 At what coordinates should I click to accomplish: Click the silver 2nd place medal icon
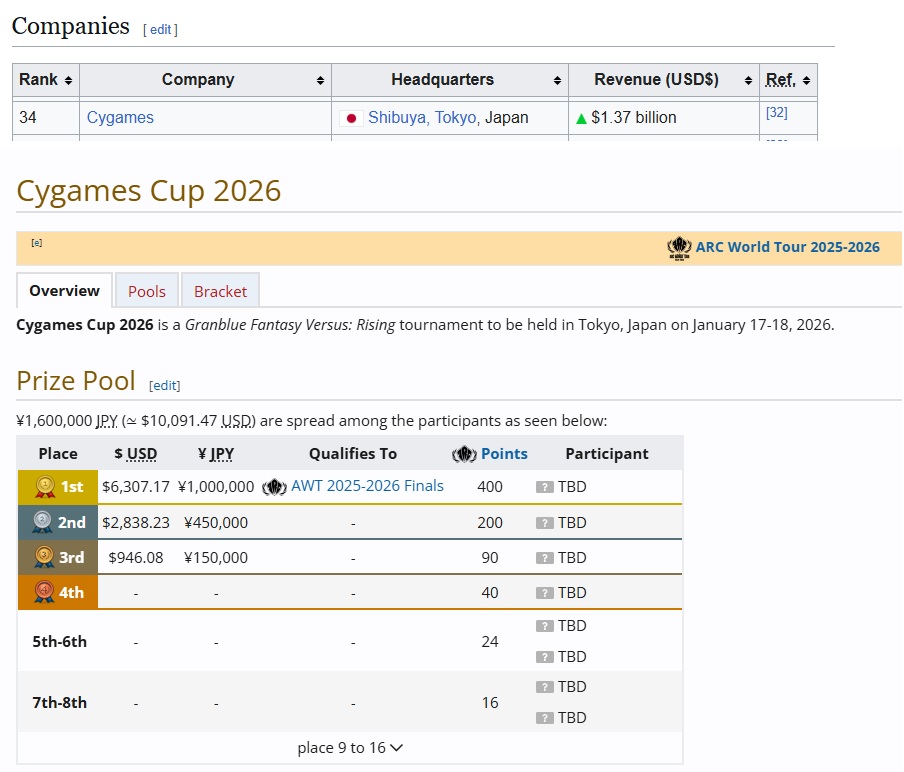(42, 522)
